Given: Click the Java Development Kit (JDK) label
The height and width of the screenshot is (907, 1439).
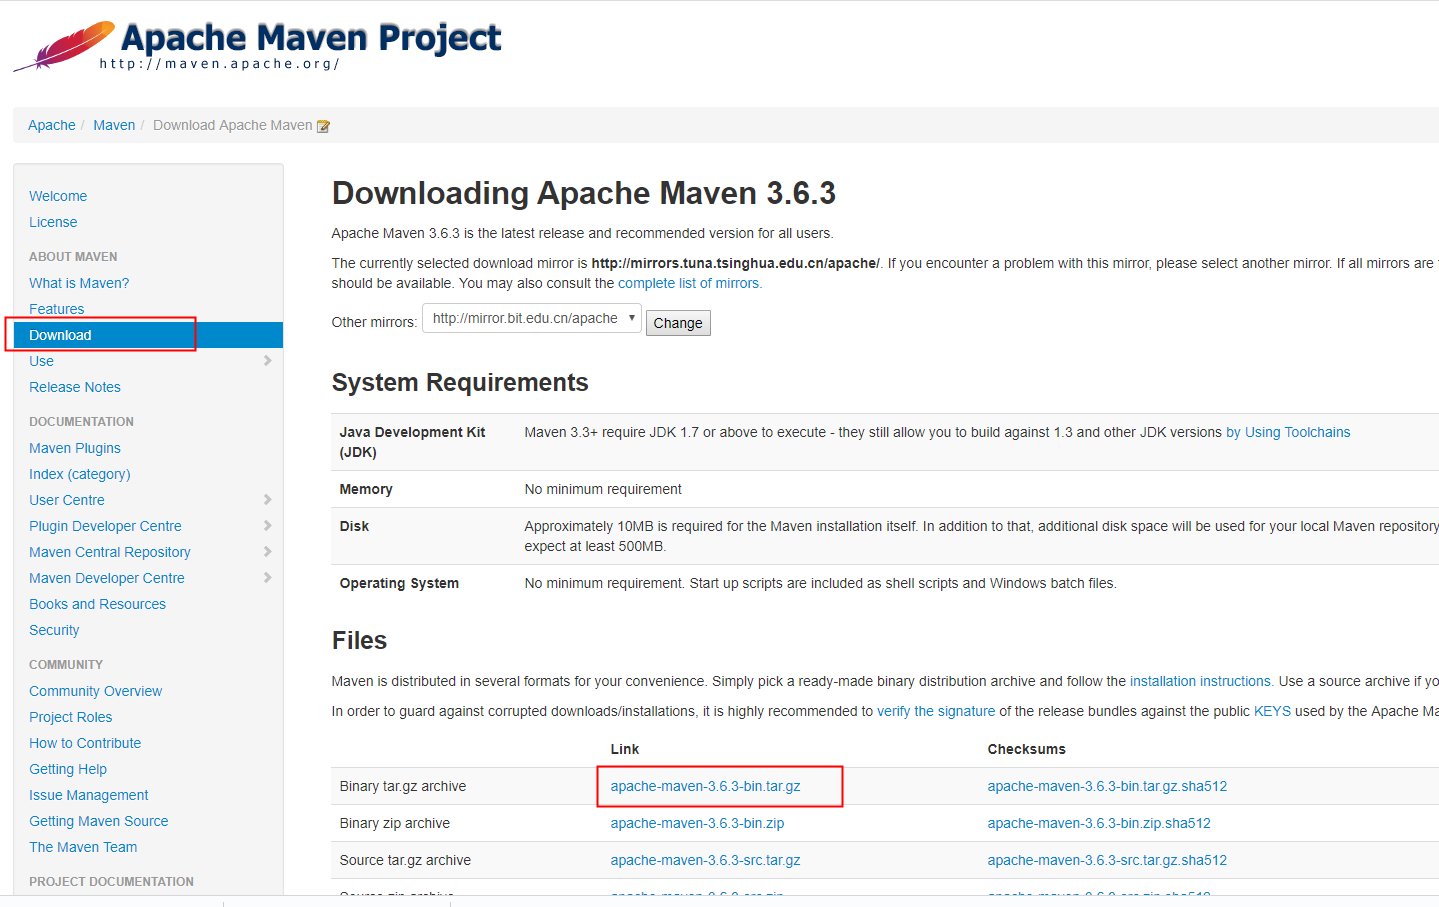Looking at the screenshot, I should pyautogui.click(x=412, y=442).
